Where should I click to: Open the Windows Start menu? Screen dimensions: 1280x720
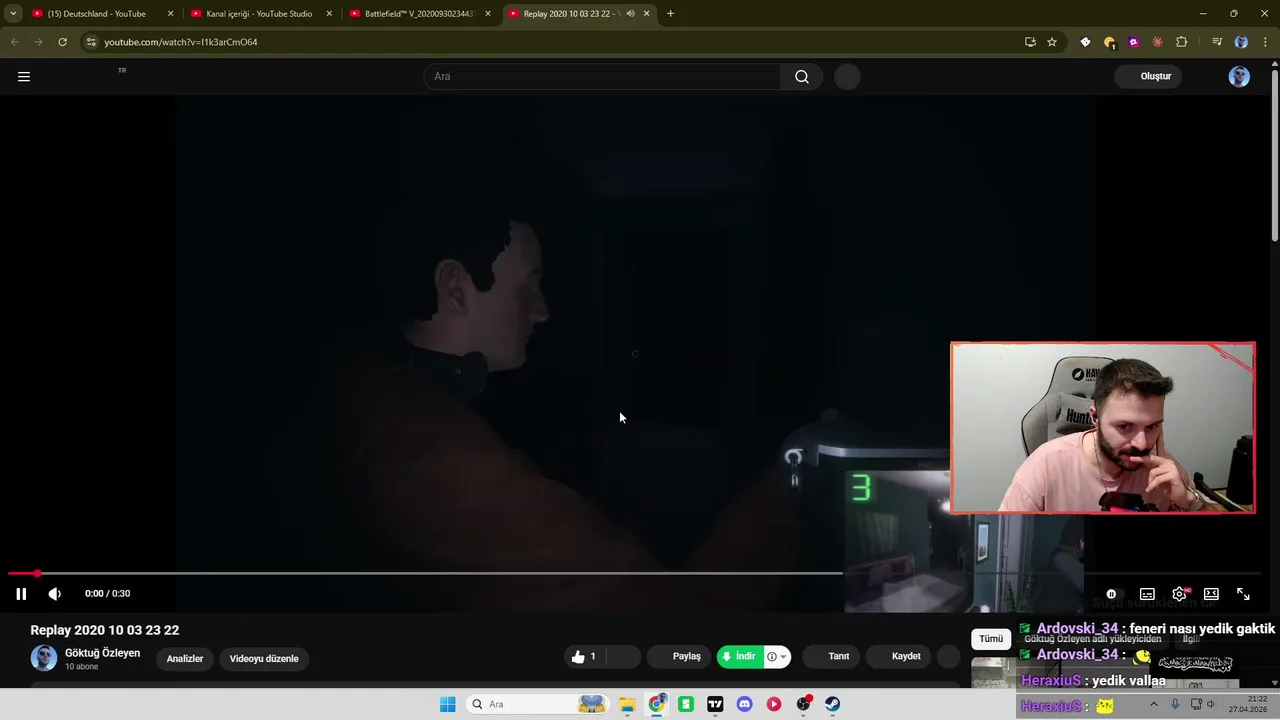[x=447, y=704]
